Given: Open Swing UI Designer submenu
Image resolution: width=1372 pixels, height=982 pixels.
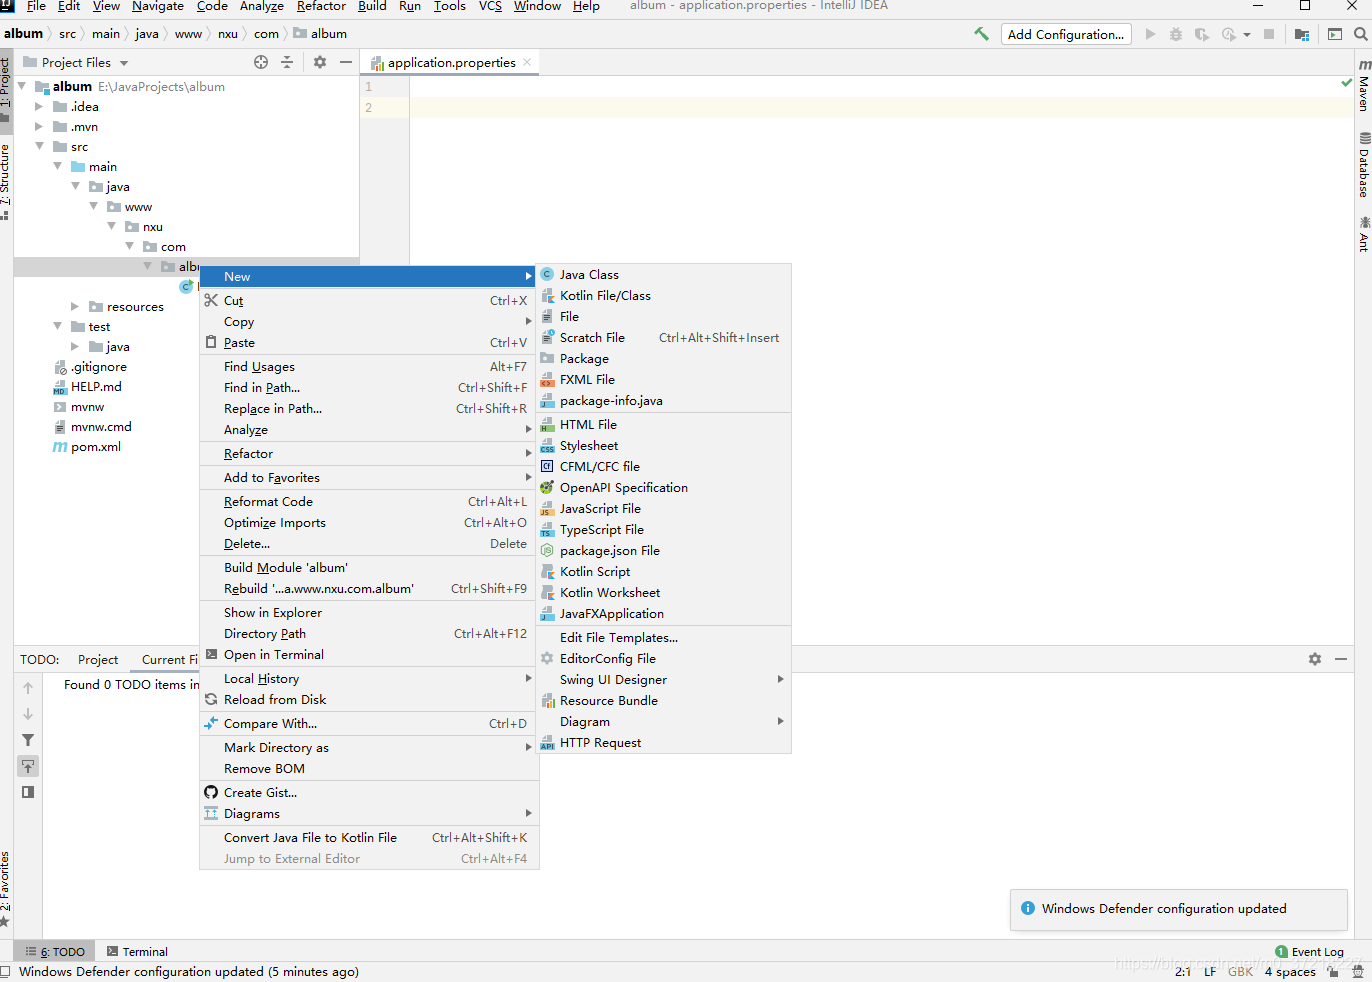Looking at the screenshot, I should pyautogui.click(x=664, y=680).
